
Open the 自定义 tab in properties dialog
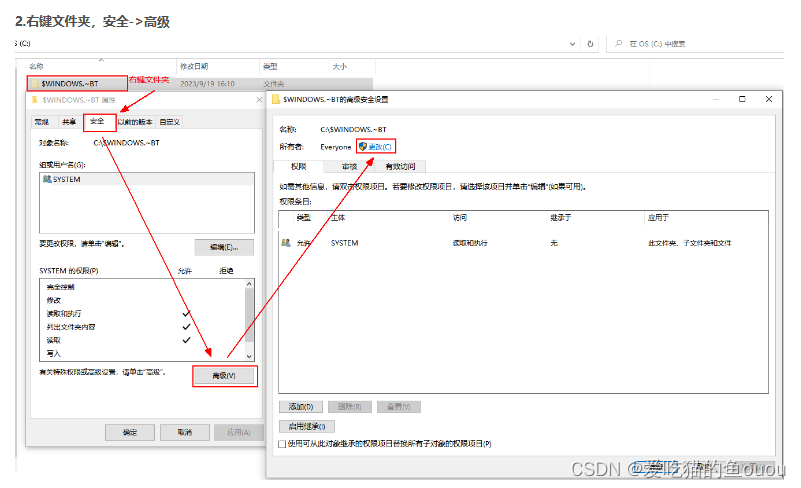point(169,122)
